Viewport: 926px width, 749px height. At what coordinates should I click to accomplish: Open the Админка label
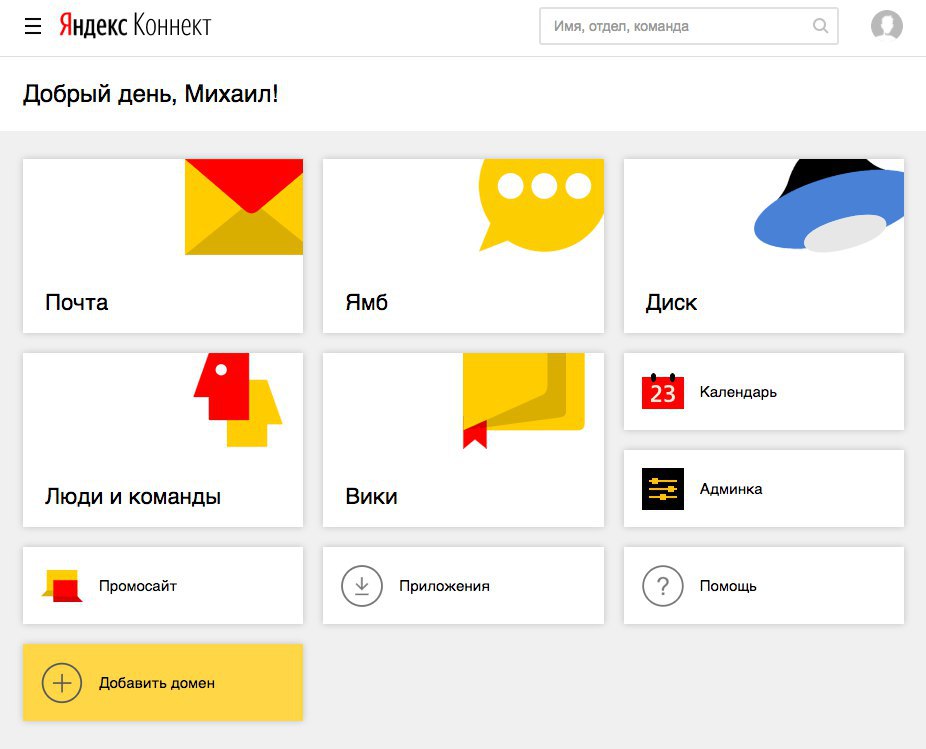tap(731, 489)
